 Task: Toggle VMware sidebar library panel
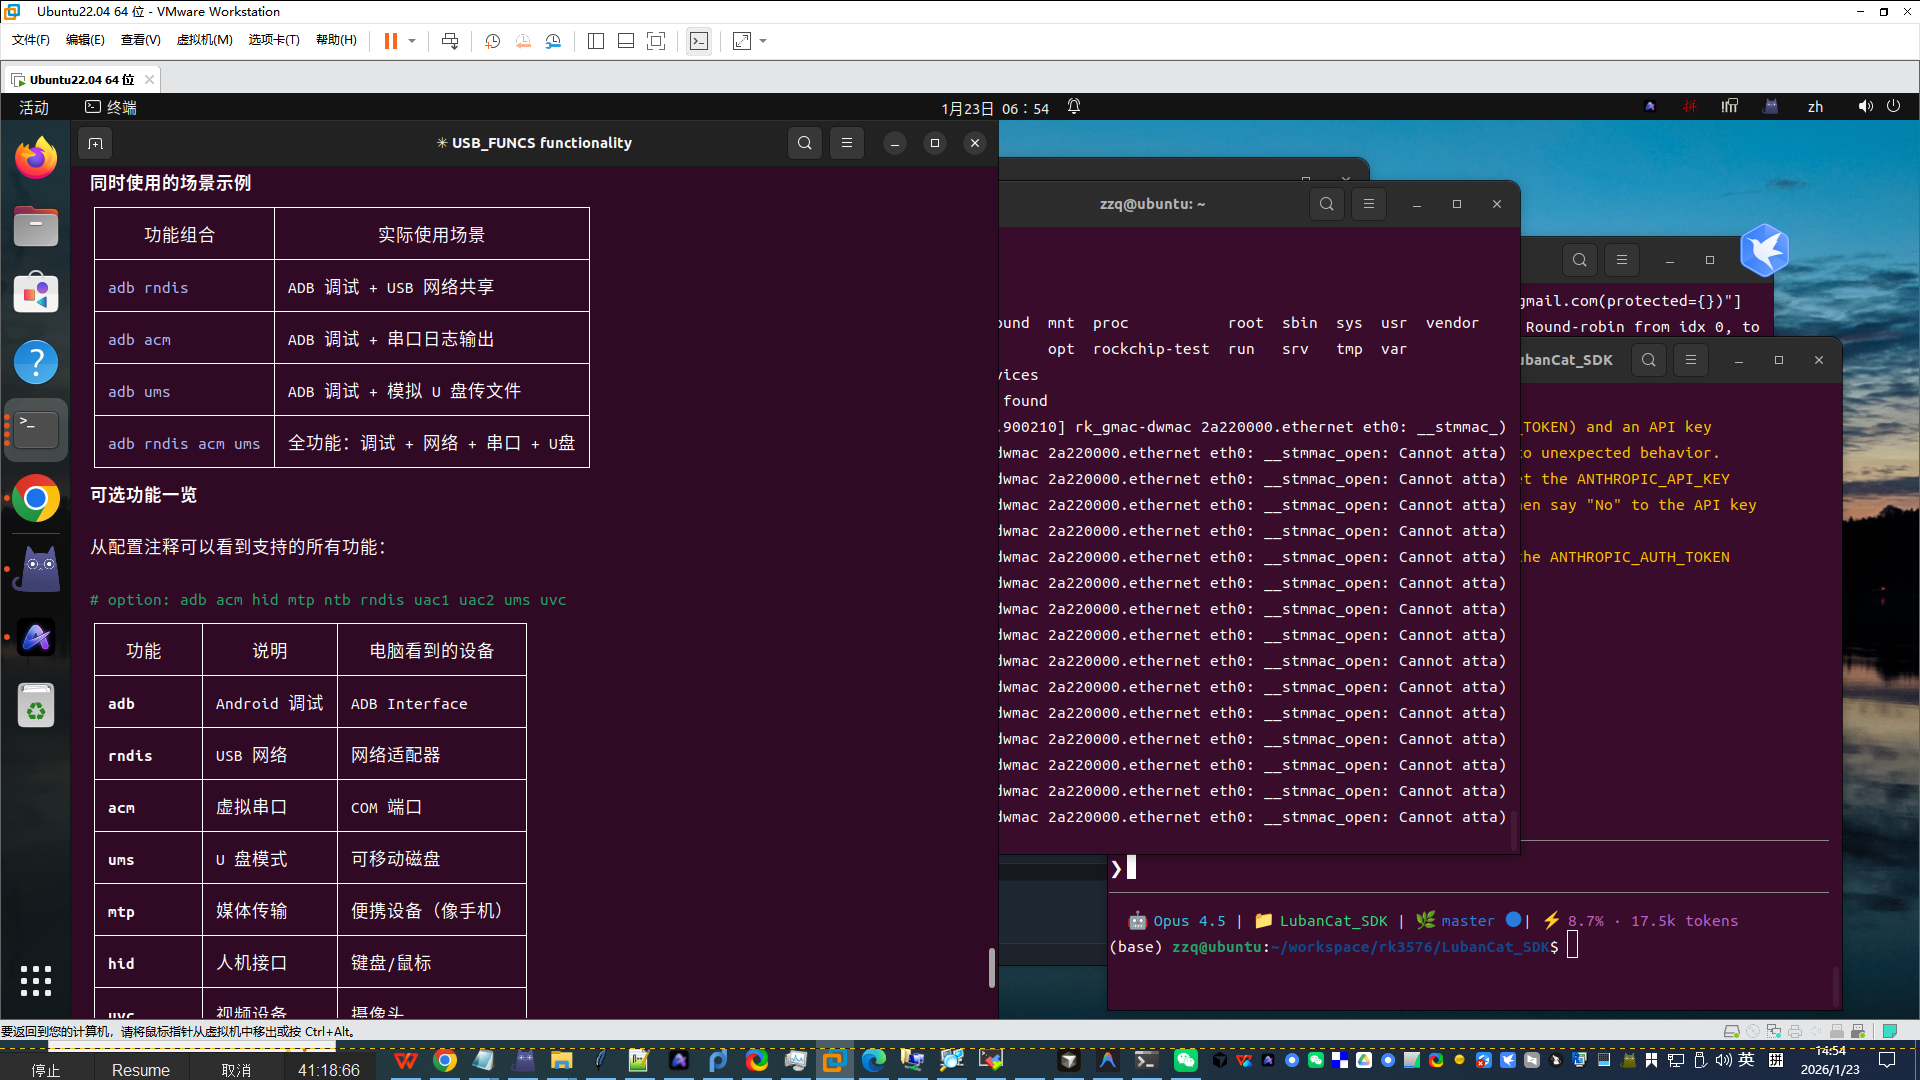(596, 41)
